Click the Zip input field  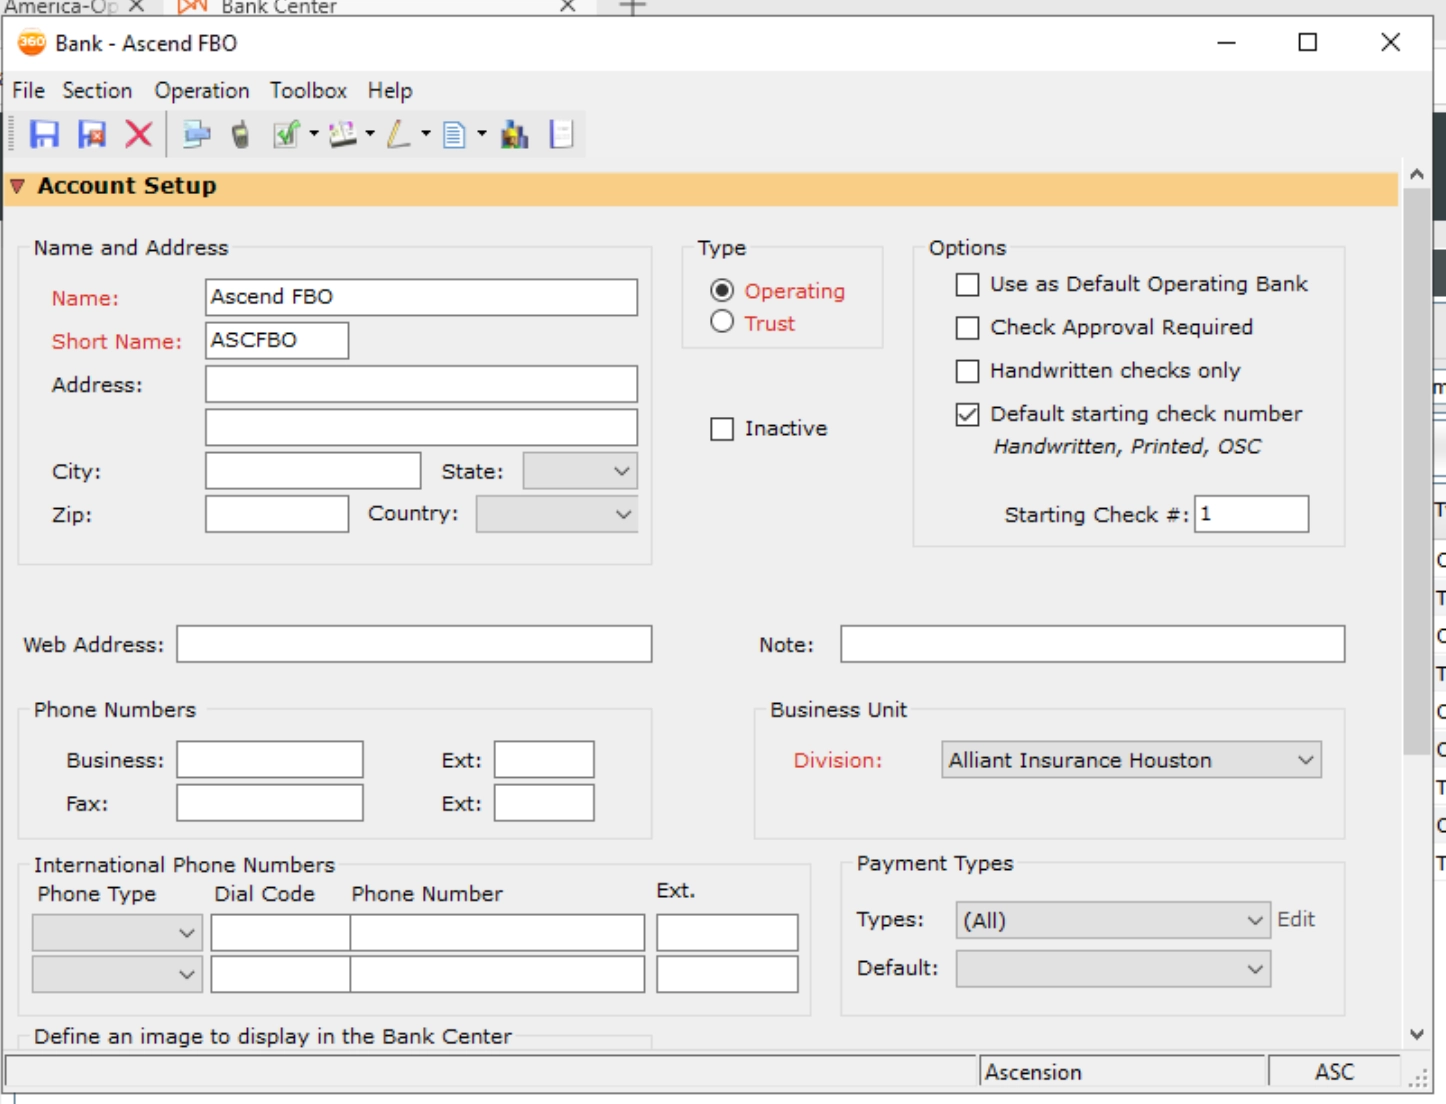click(277, 514)
